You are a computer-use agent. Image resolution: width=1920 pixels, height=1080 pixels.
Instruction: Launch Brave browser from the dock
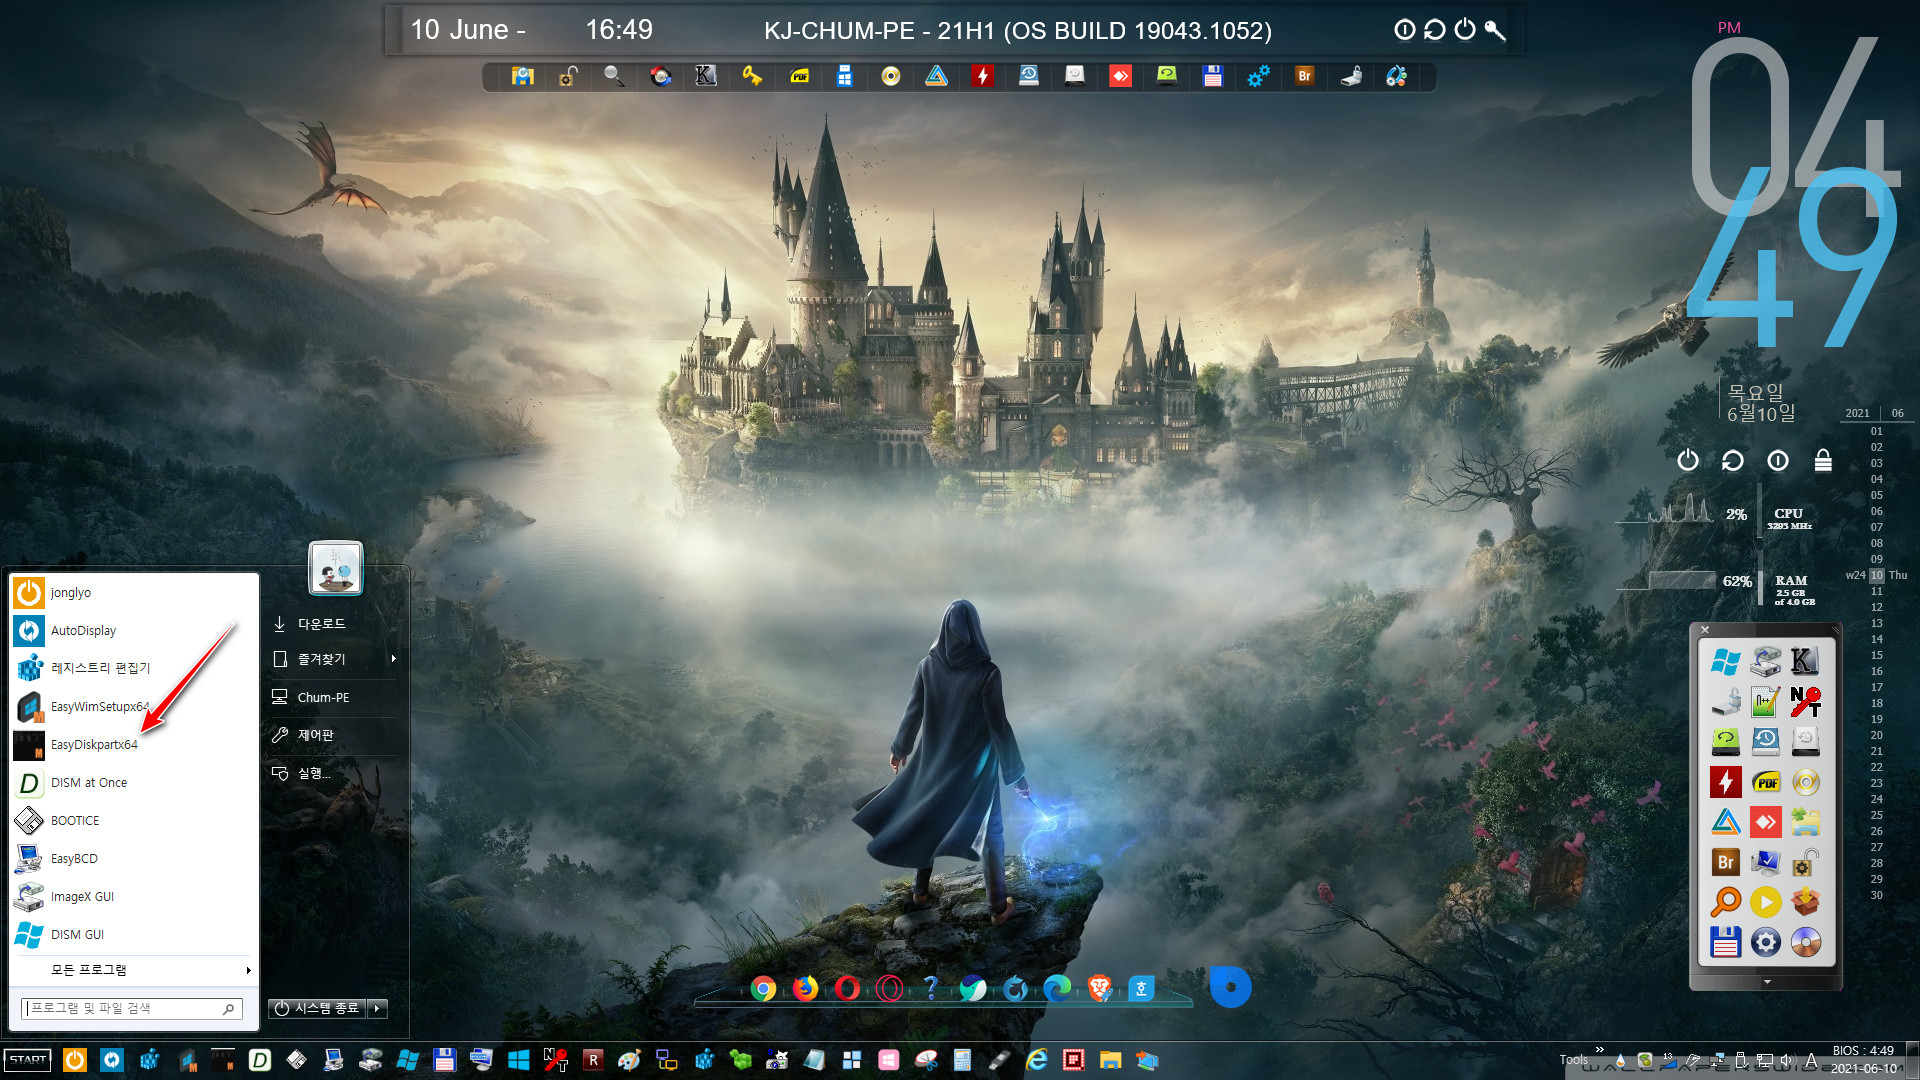[x=1099, y=989]
